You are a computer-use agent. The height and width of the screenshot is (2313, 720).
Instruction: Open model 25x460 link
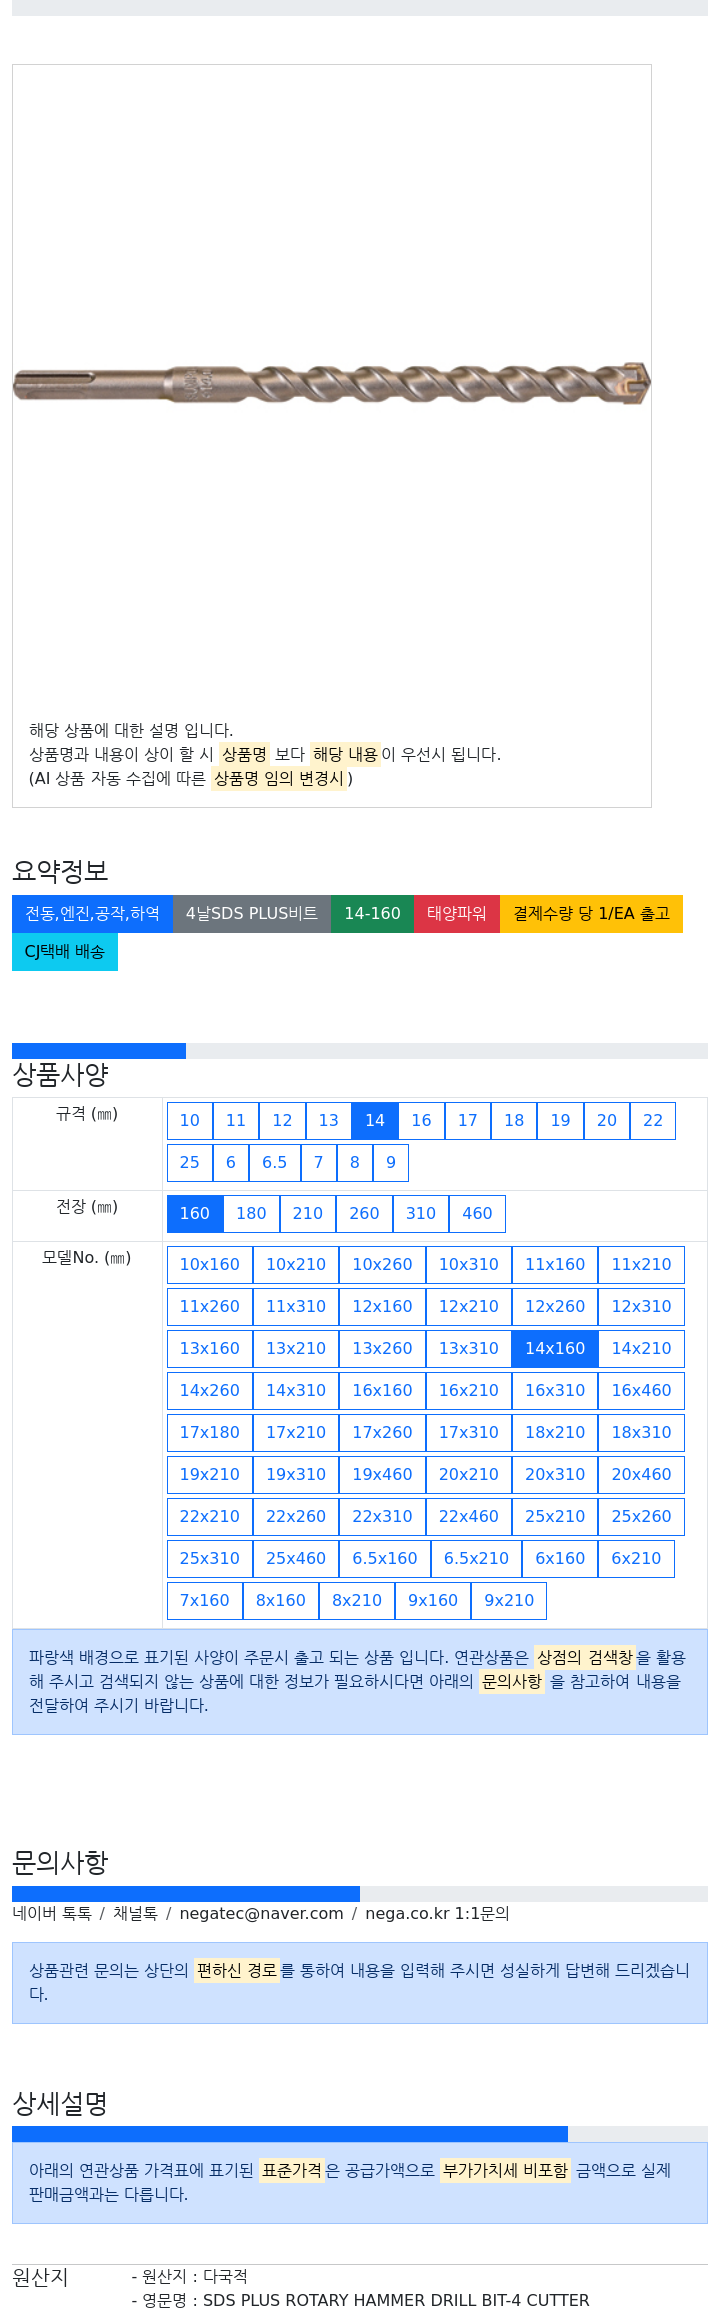tap(296, 1559)
